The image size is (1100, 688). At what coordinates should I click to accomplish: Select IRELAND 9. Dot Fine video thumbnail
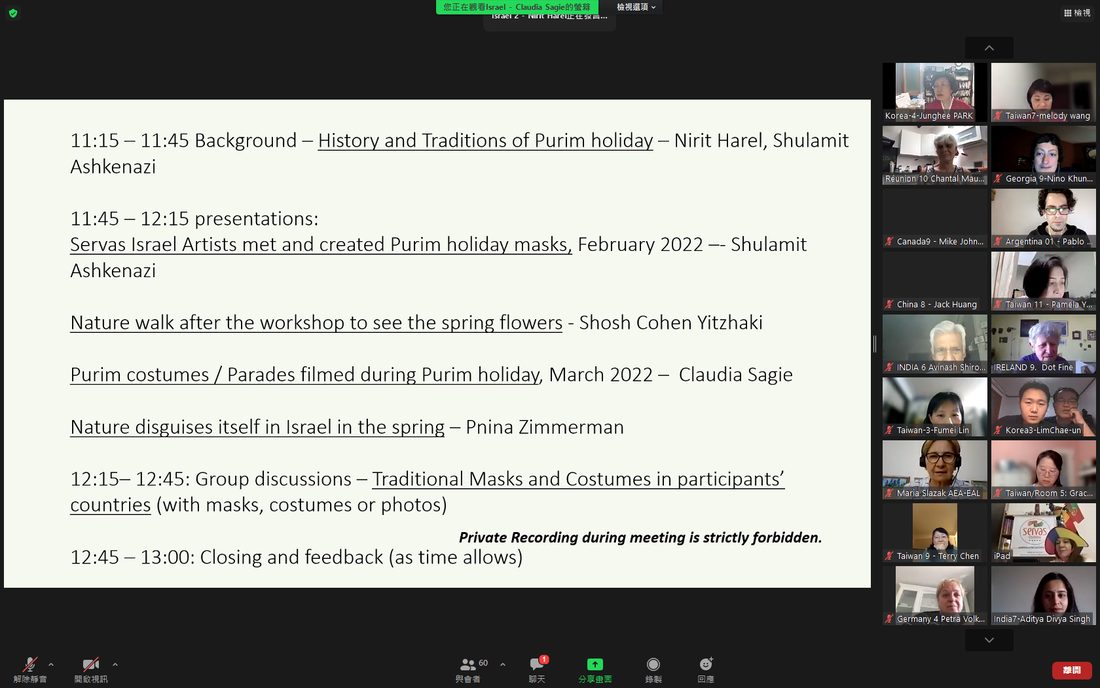coord(1043,344)
